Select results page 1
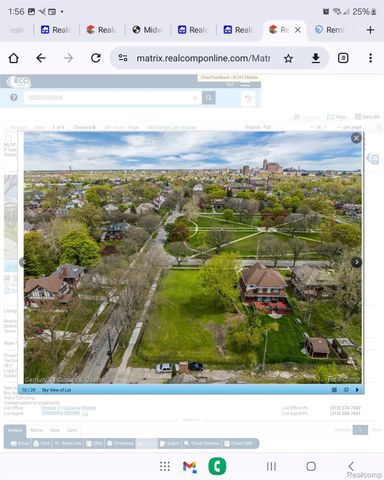This screenshot has width=384, height=480. click(x=360, y=430)
